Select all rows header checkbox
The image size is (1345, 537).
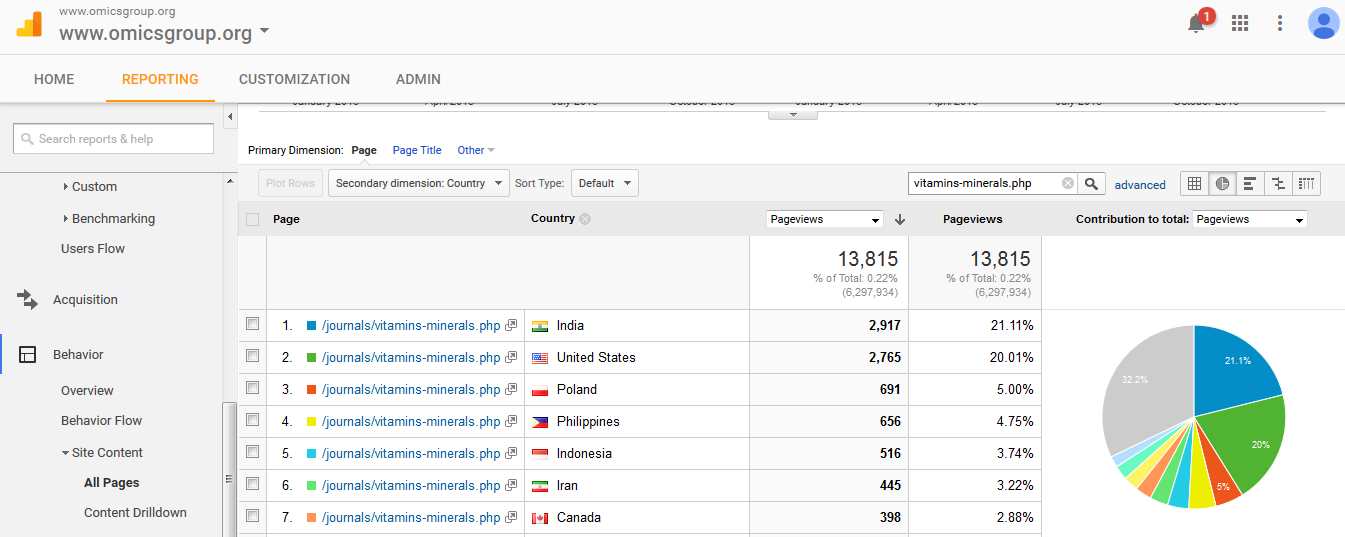click(x=252, y=219)
